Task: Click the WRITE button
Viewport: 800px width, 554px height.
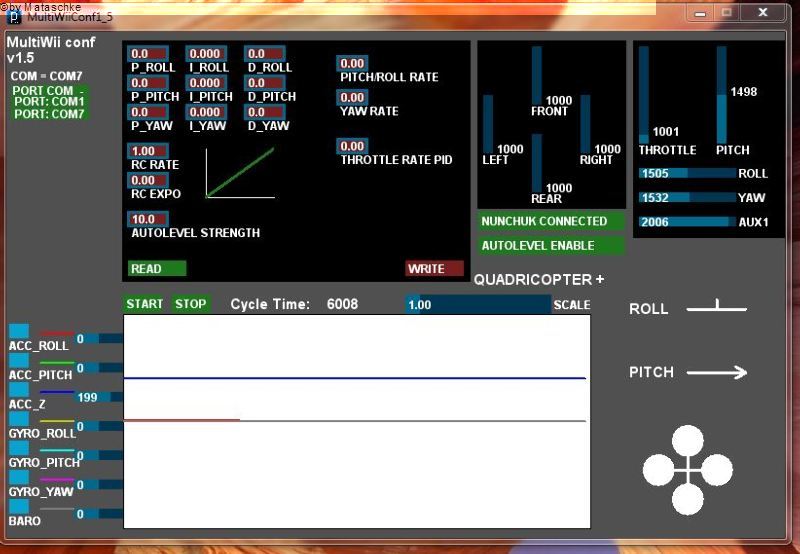Action: (x=435, y=268)
